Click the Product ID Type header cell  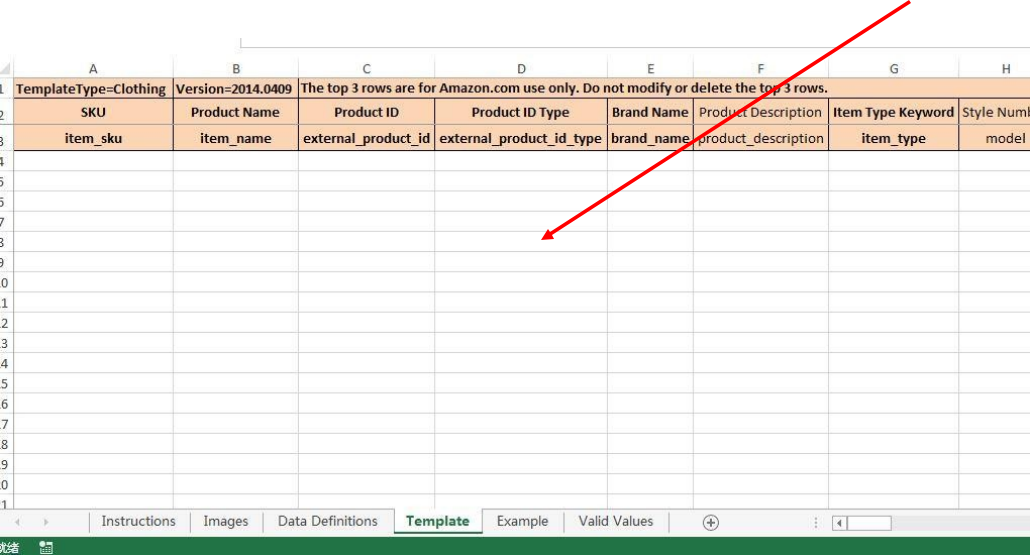point(520,112)
